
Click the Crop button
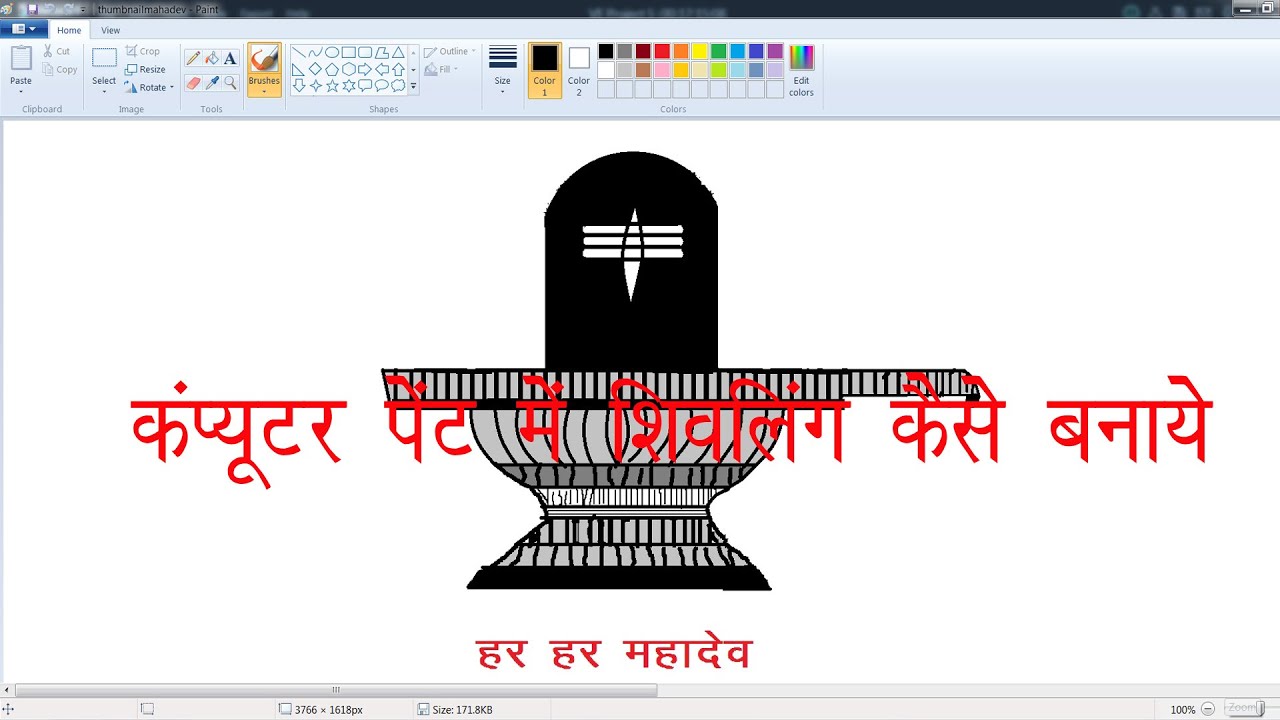[x=143, y=51]
